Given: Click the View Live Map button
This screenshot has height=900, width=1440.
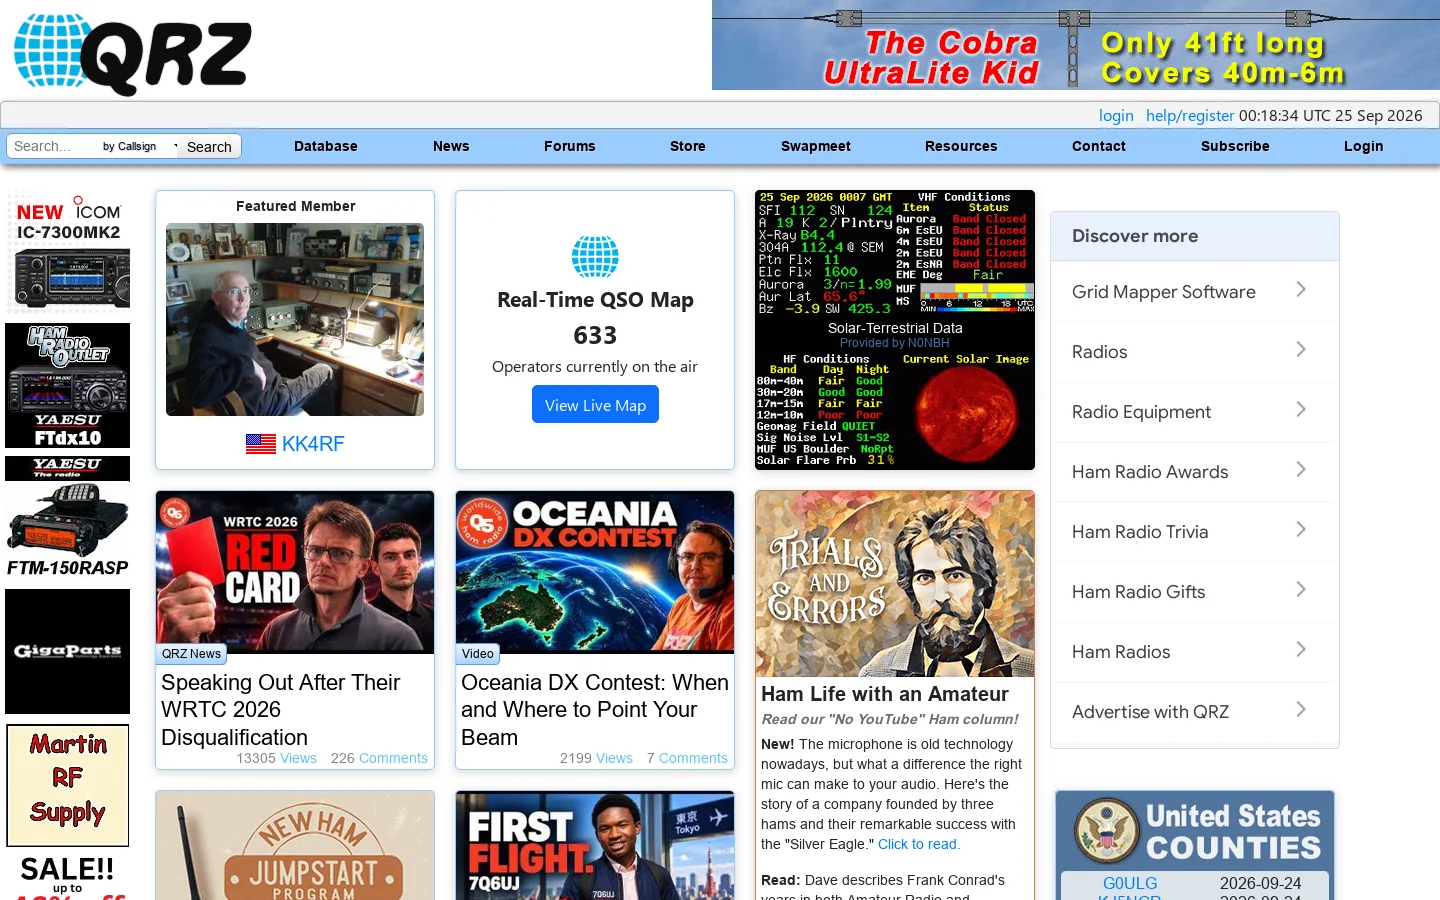Looking at the screenshot, I should [x=595, y=405].
